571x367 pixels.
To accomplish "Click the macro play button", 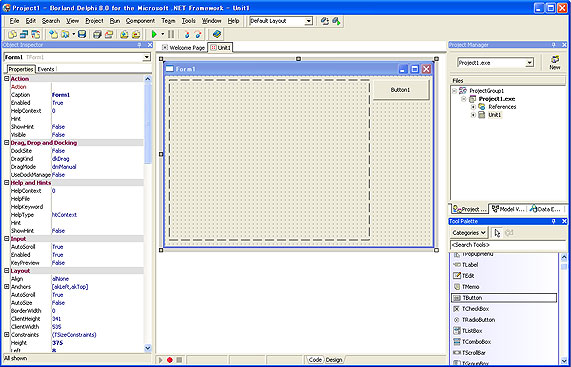I will tap(161, 360).
